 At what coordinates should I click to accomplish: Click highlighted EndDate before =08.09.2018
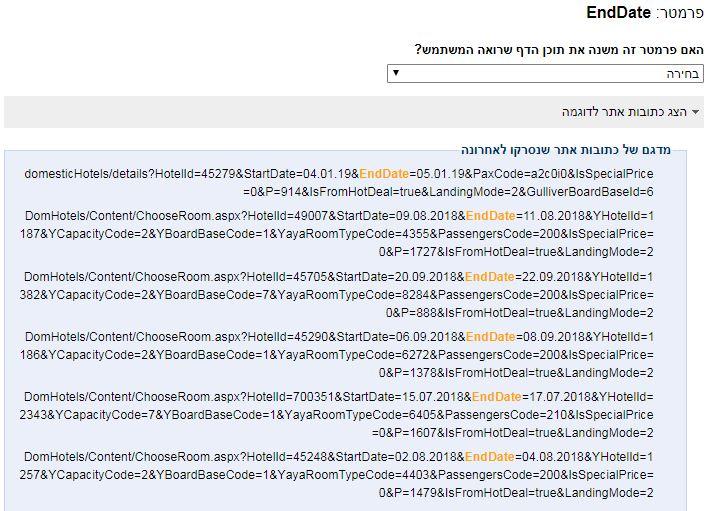tap(490, 337)
